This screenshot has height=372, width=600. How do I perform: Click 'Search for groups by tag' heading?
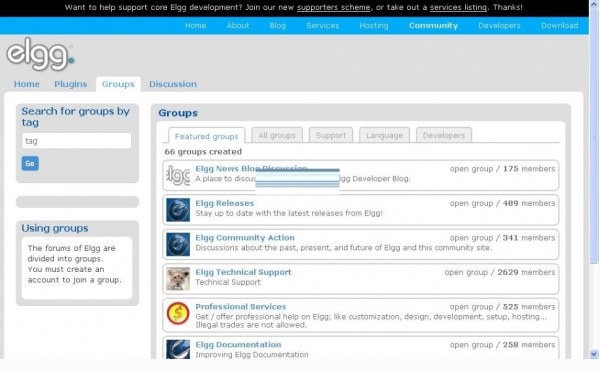[x=75, y=117]
